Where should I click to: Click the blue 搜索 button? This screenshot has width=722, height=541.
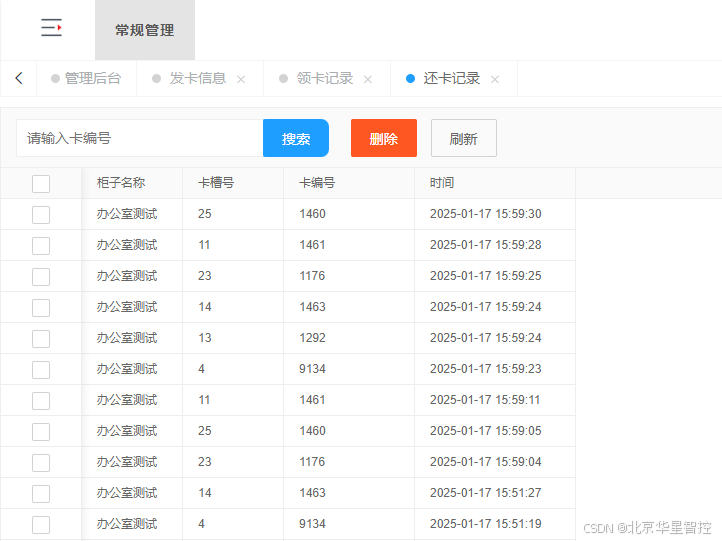296,138
